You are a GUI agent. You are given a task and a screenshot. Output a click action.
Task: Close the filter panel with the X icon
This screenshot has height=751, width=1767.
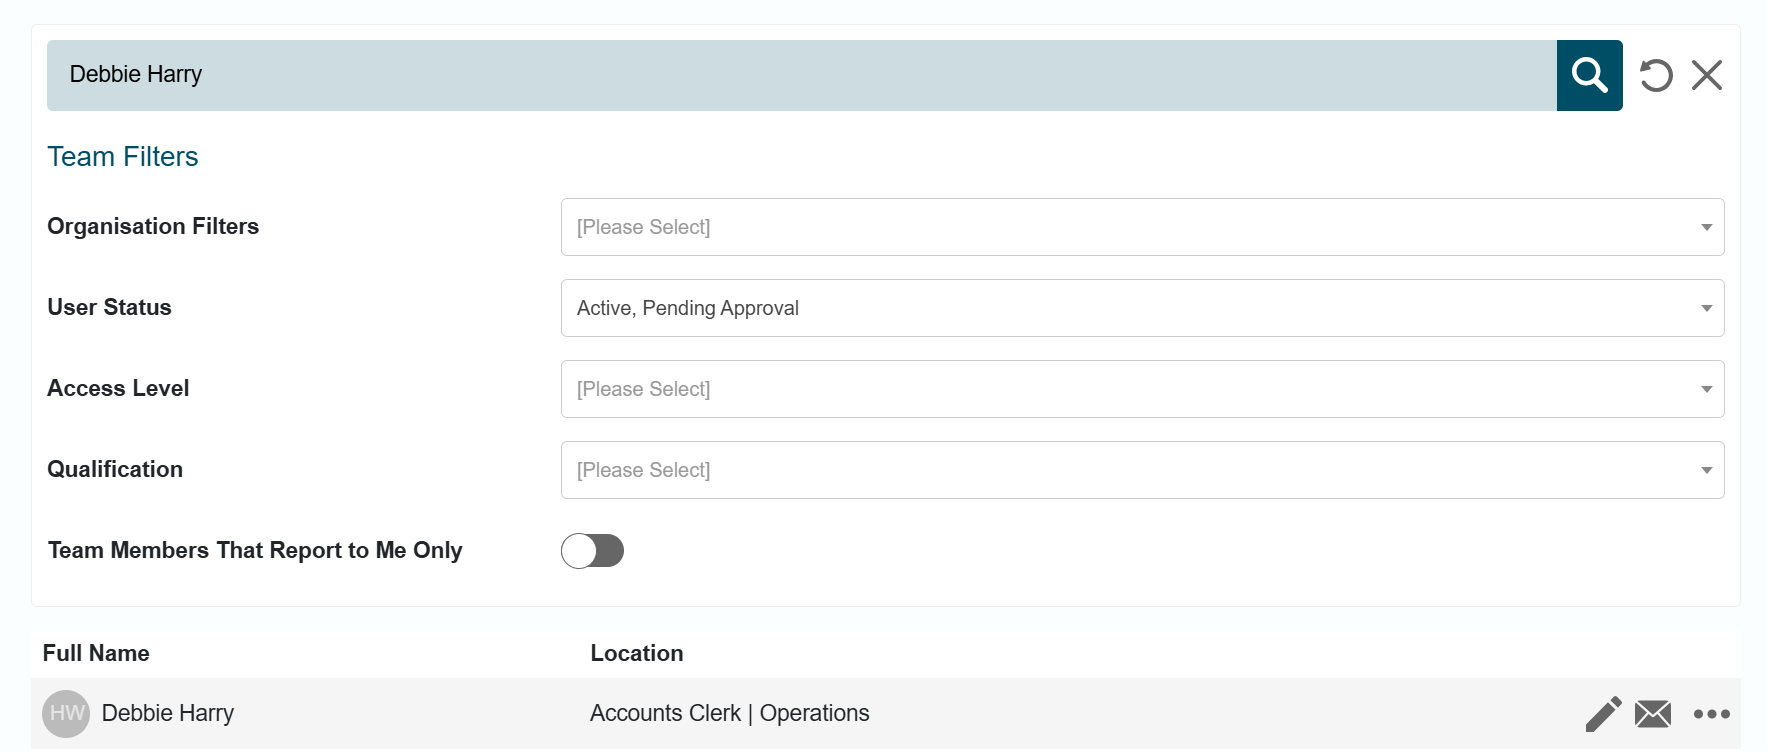(1707, 75)
